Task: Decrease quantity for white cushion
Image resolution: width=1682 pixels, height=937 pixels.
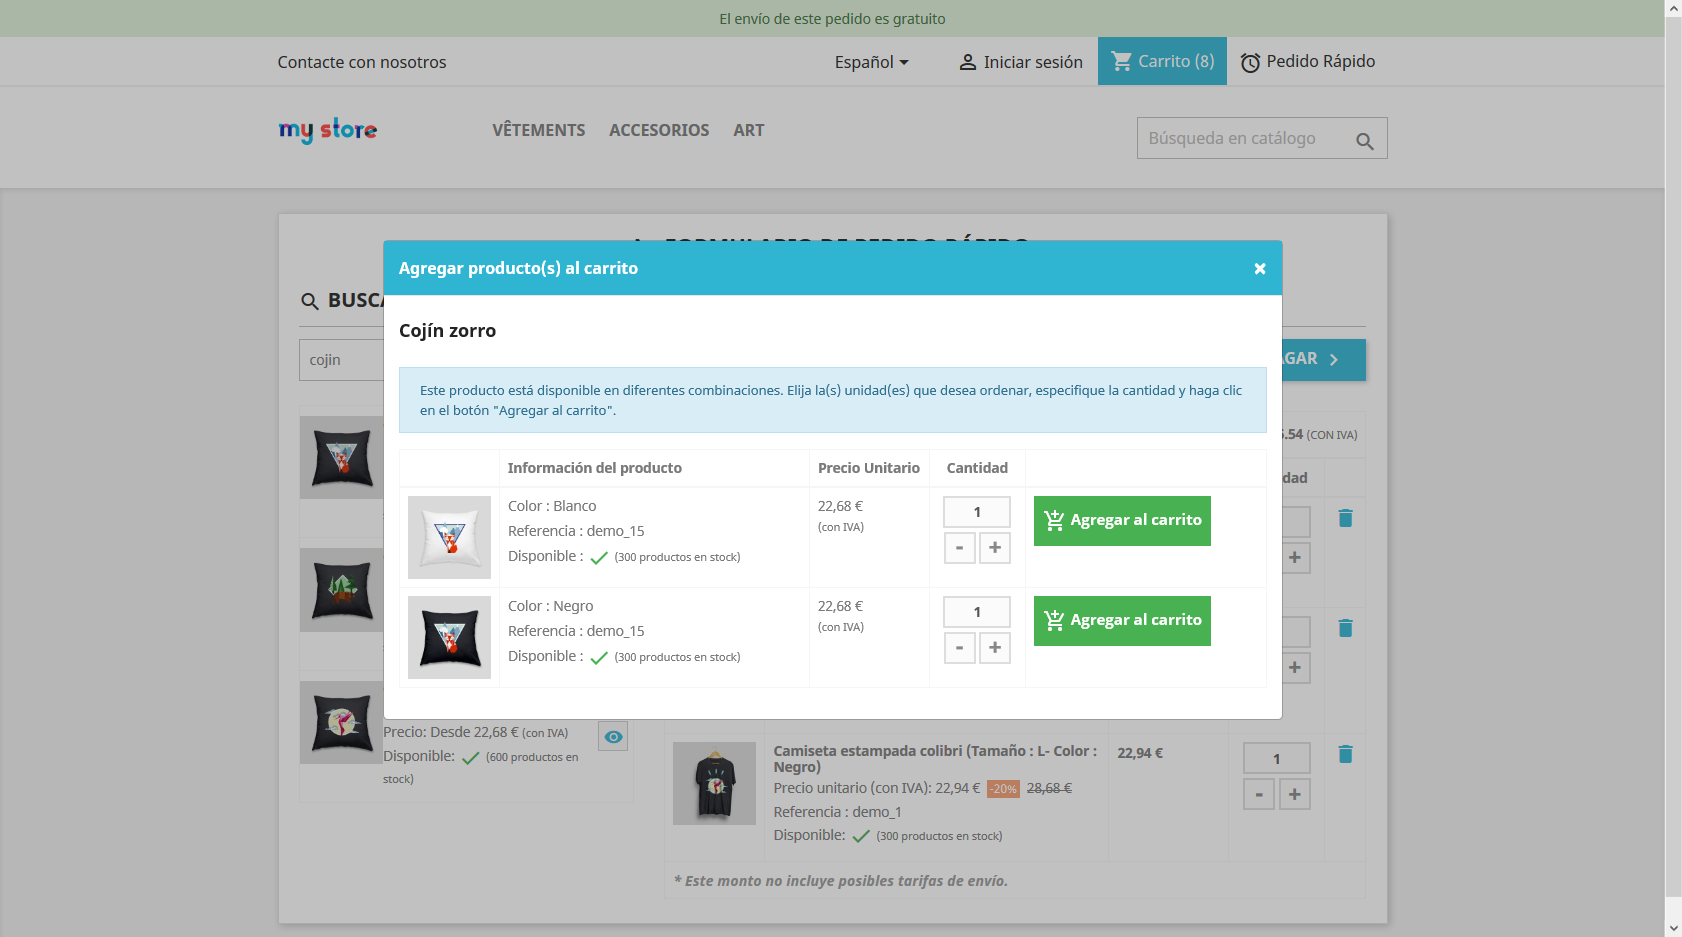Action: 959,548
